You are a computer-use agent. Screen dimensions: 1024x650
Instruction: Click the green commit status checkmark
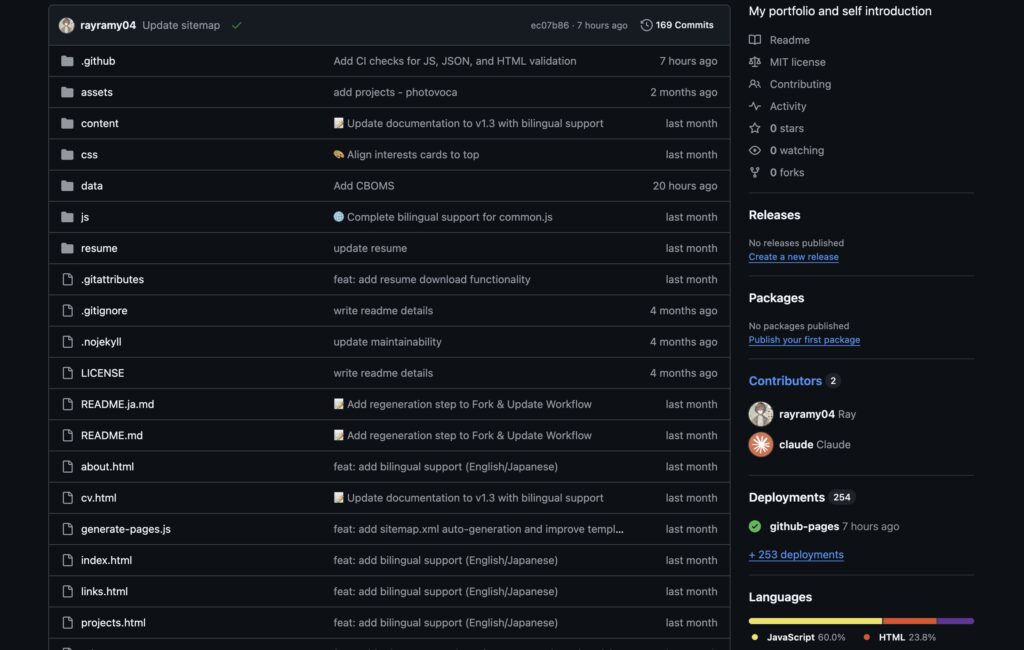(x=237, y=25)
